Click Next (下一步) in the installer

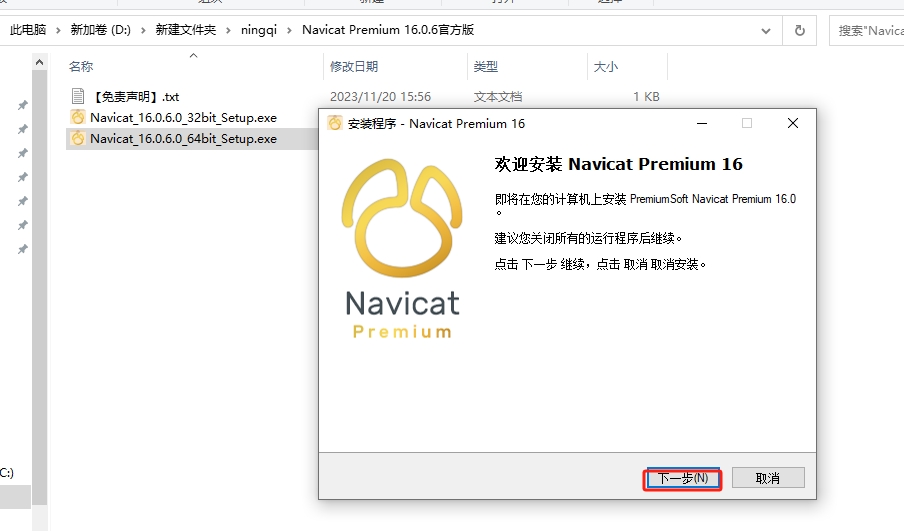(x=683, y=478)
